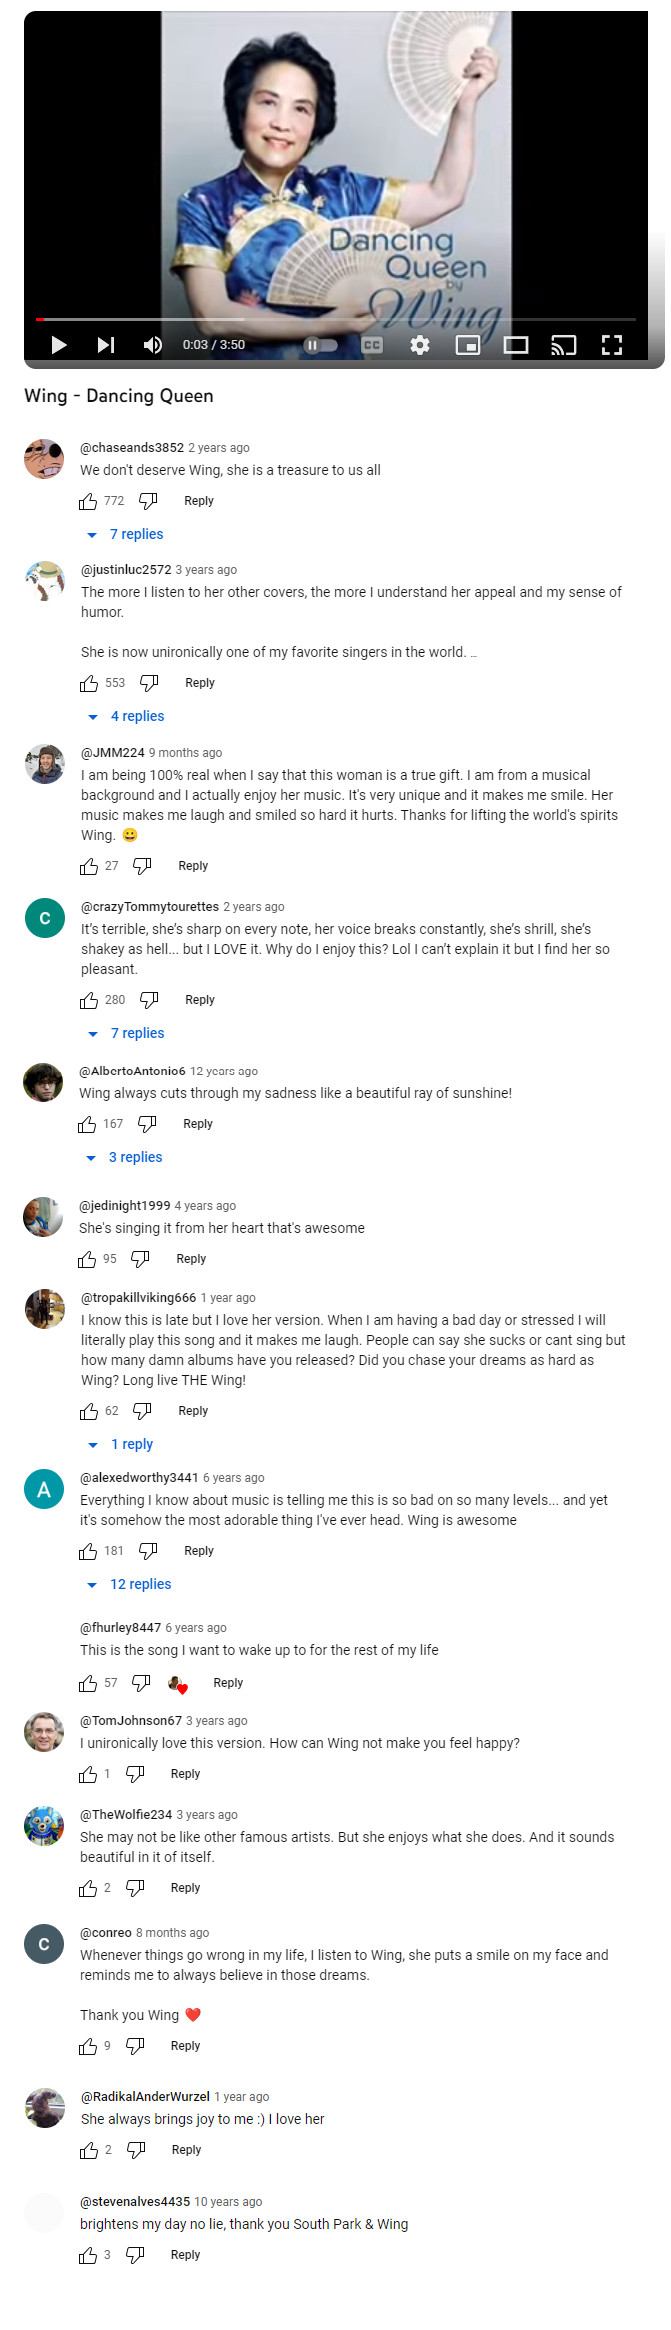
Task: Skip to the next video
Action: 106,345
